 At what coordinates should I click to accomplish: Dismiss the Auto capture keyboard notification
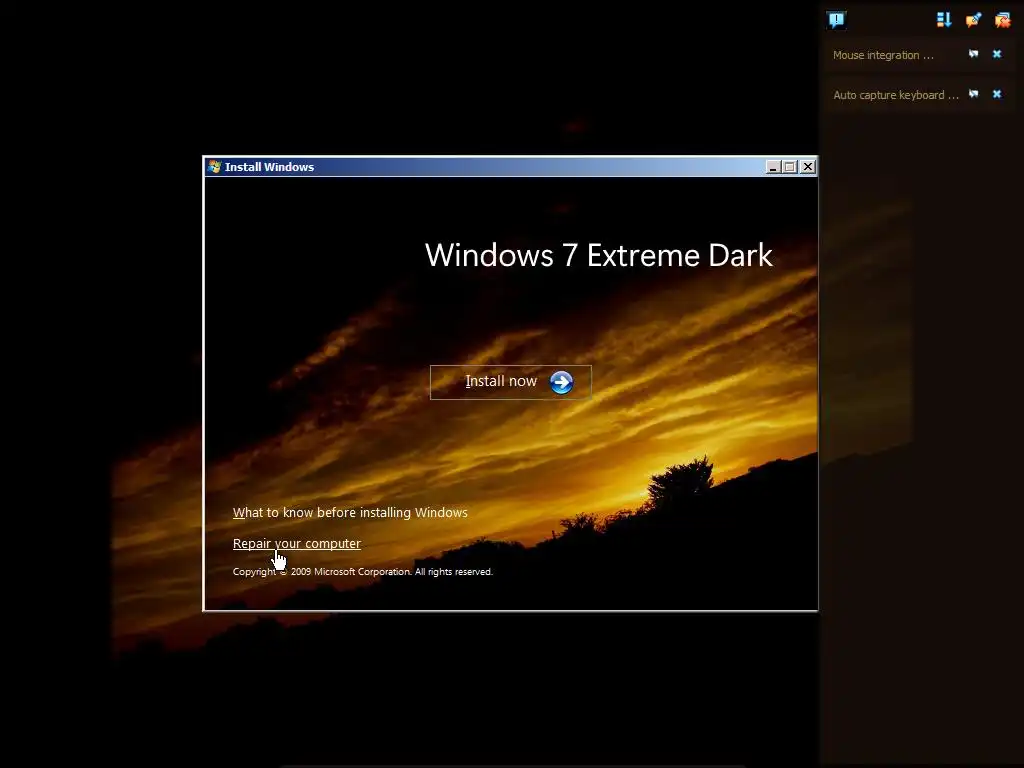(997, 94)
